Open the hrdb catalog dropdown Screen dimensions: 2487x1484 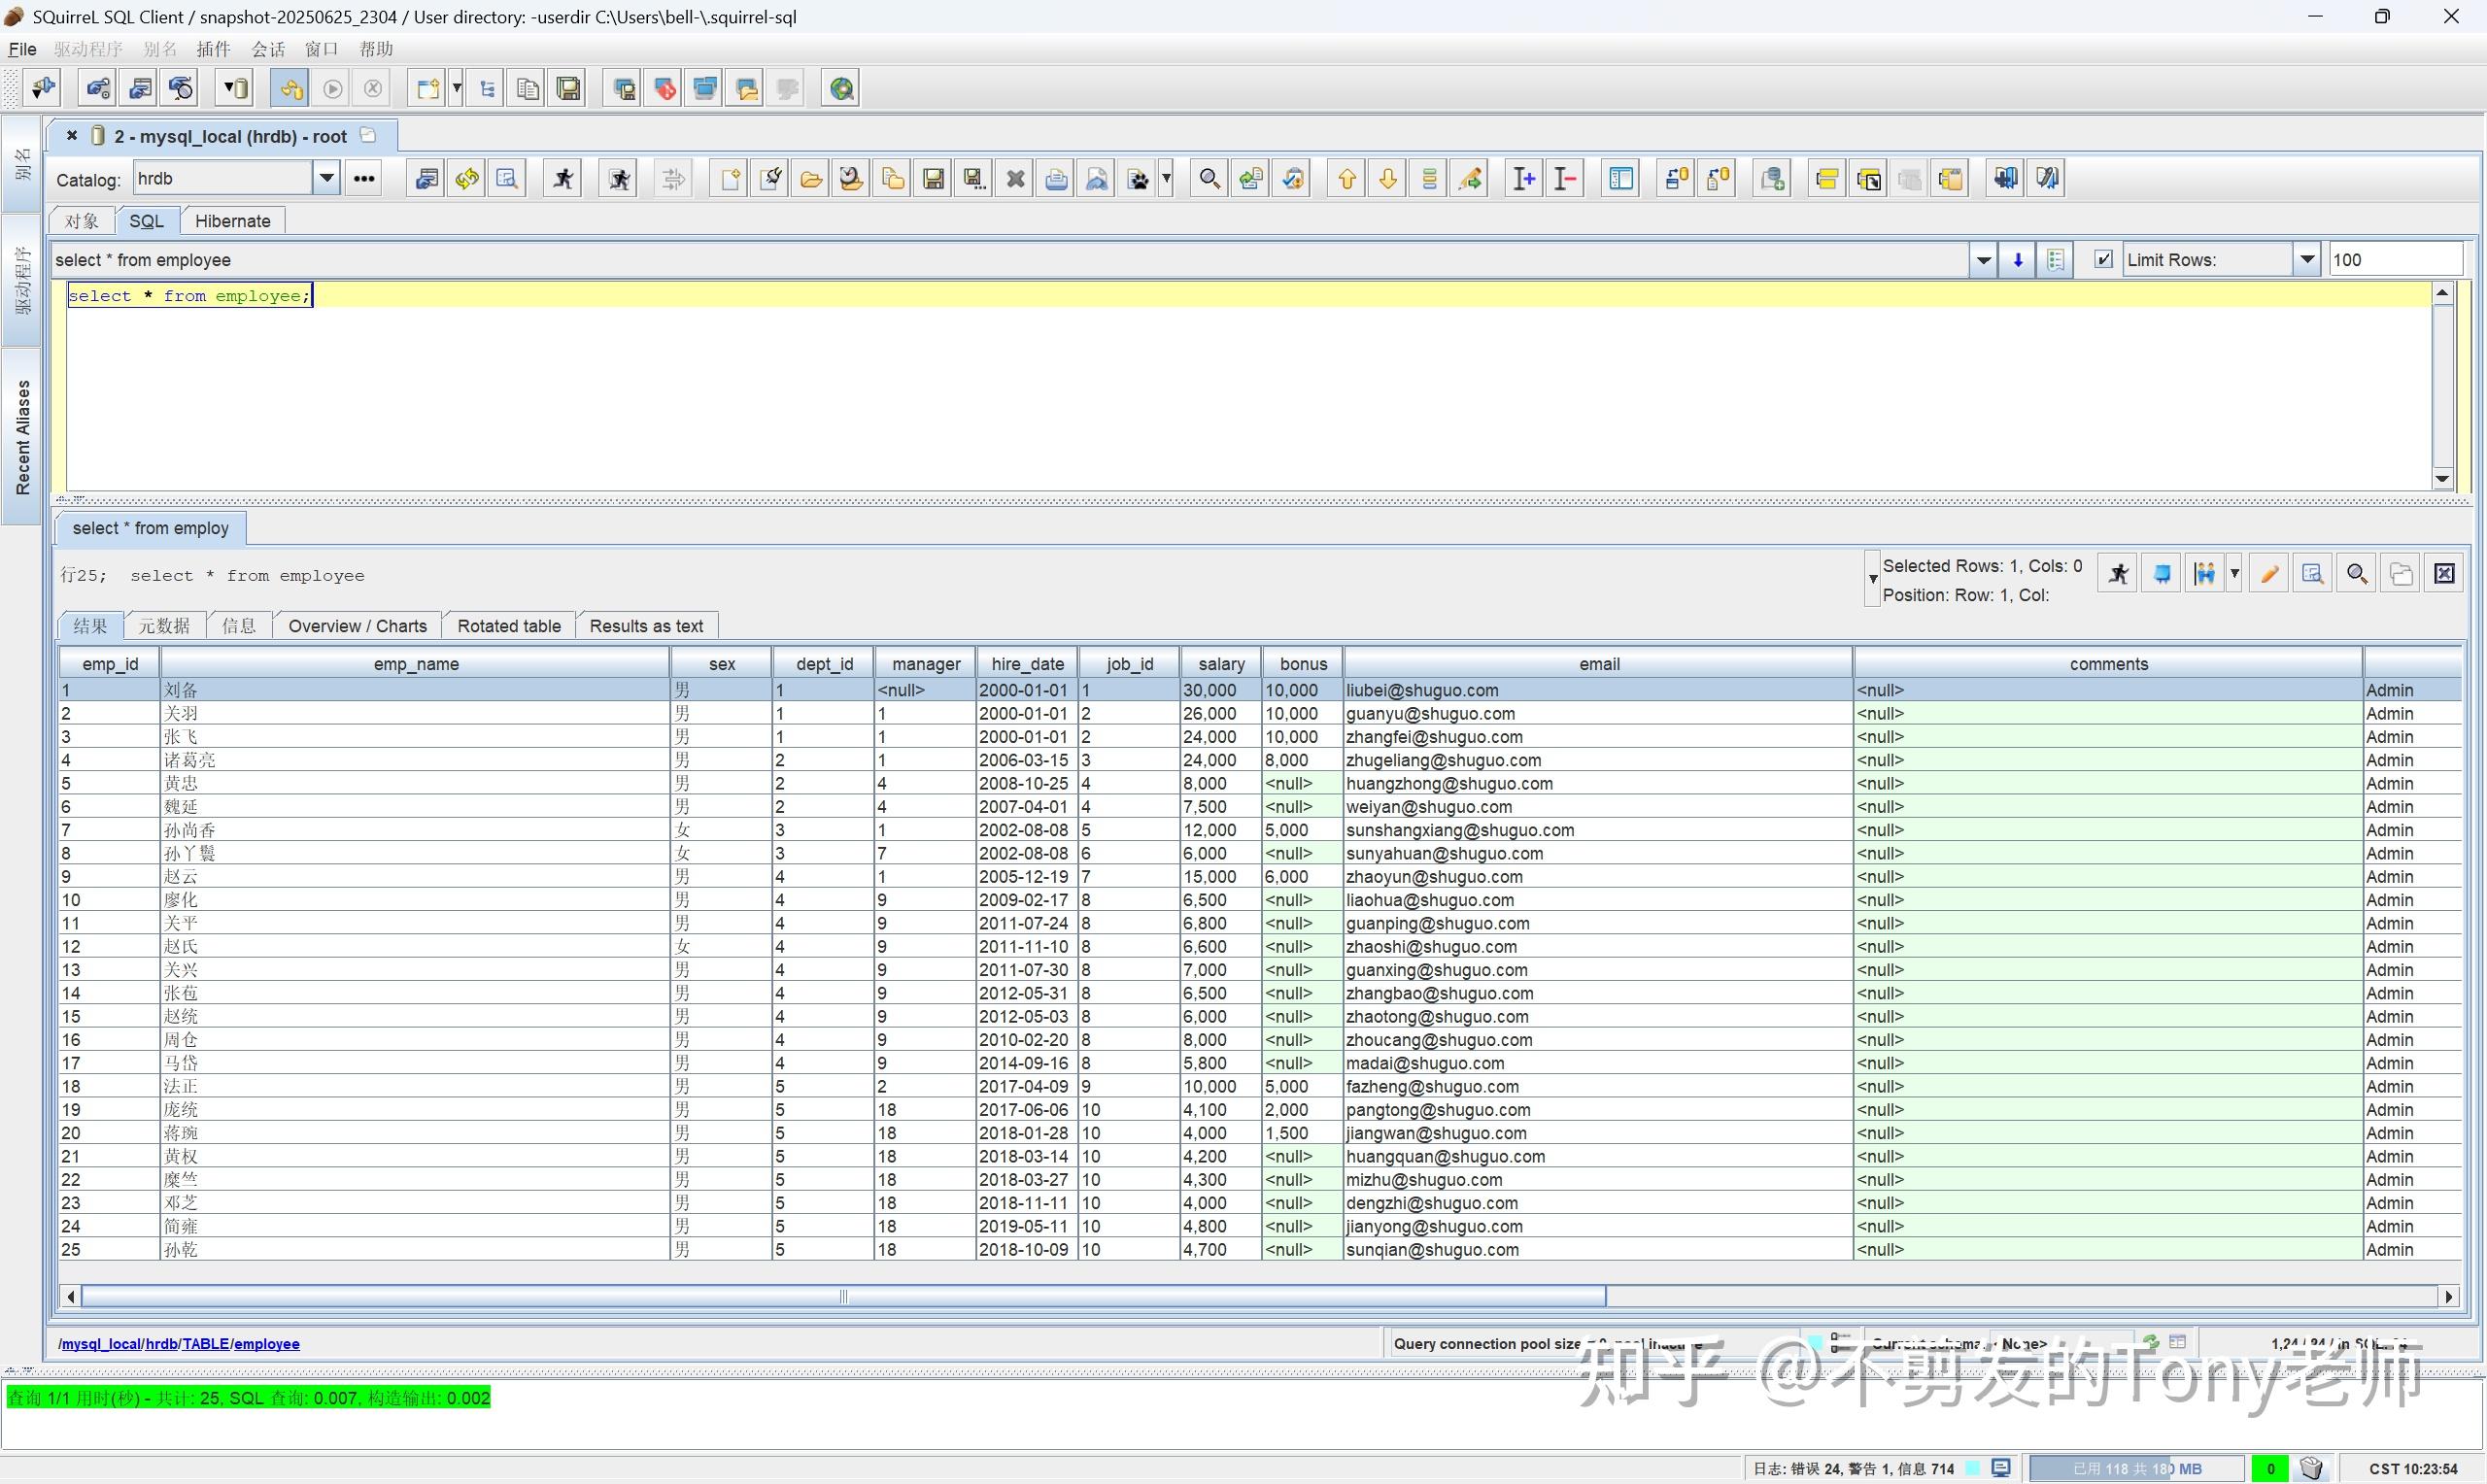pyautogui.click(x=326, y=177)
